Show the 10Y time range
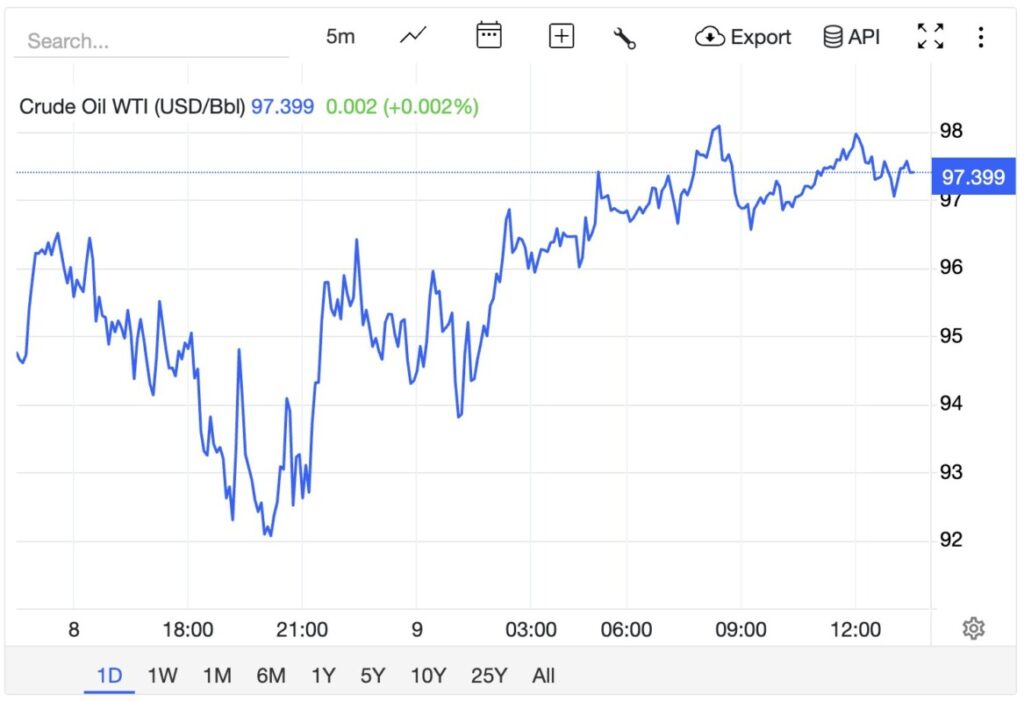Screen dimensions: 1024x702 (428, 675)
